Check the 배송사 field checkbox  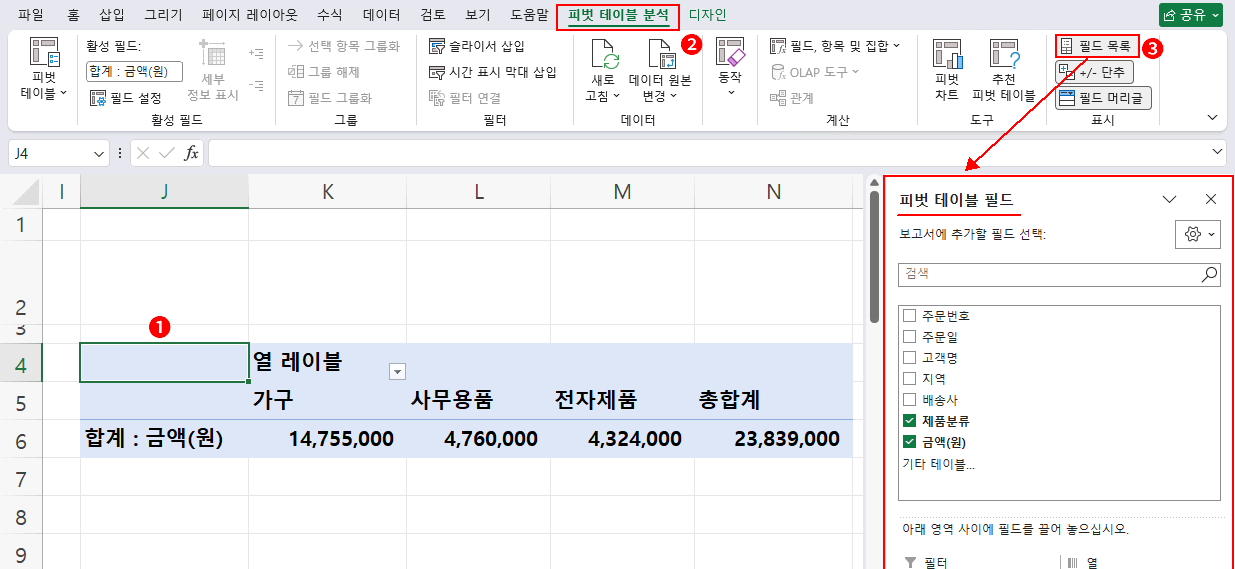pyautogui.click(x=909, y=400)
